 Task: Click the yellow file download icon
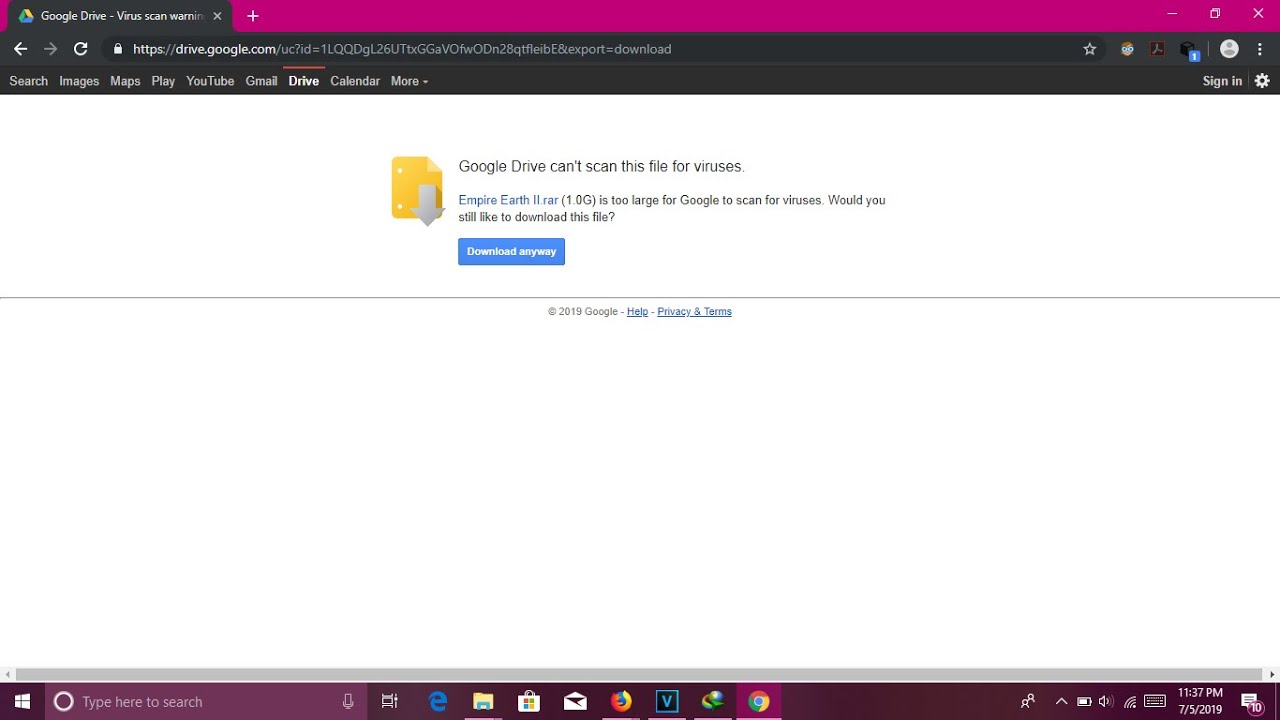(418, 190)
